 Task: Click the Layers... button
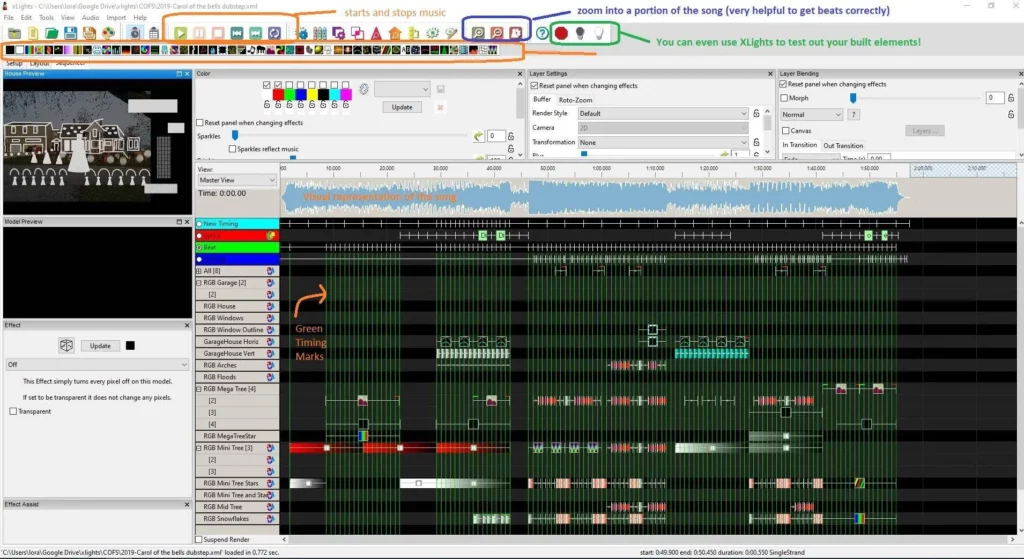924,131
